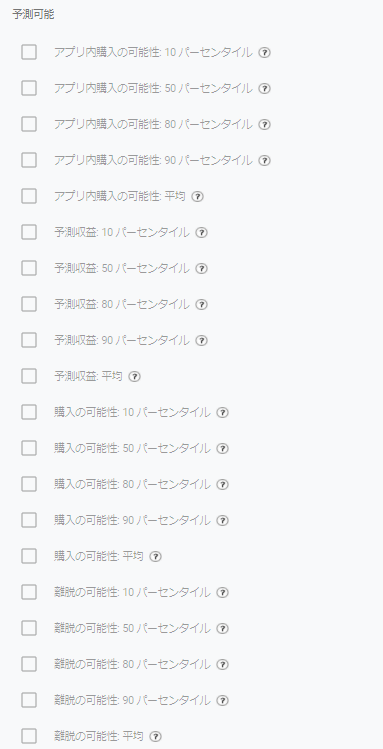Click the 予測可能 section heading

[x=33, y=15]
